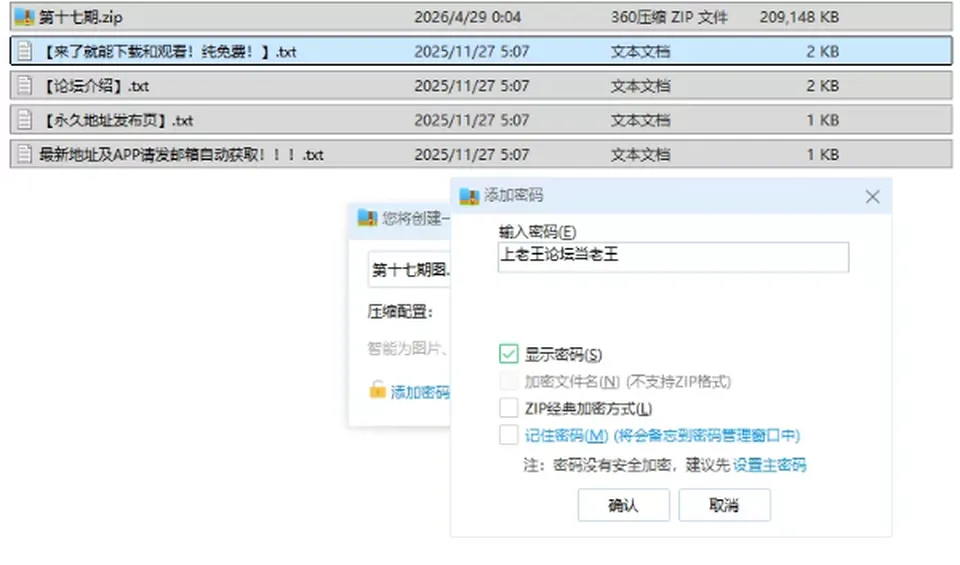Toggle the disabled 加密文件名(N) checkbox
Screen dimensions: 960x565
[509, 381]
